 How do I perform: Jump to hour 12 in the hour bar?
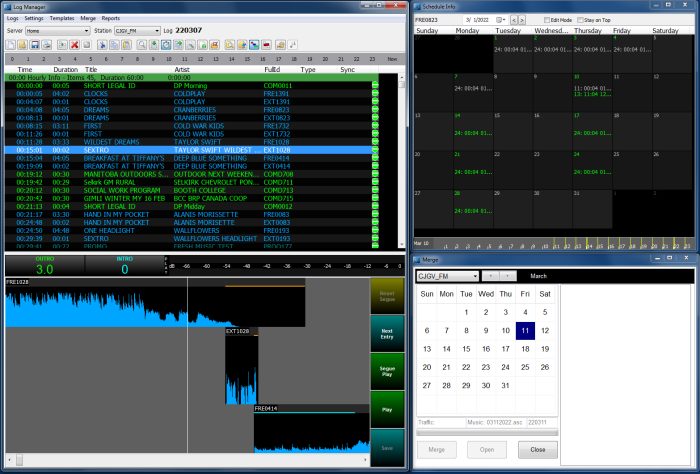(200, 59)
